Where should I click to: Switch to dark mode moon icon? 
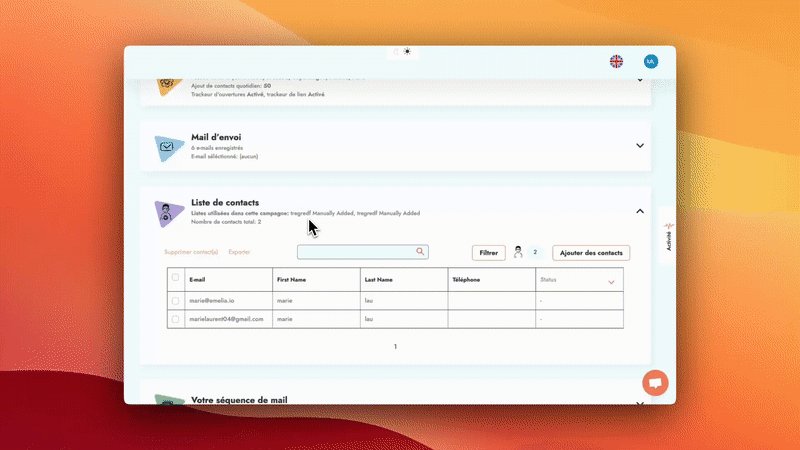[x=396, y=52]
